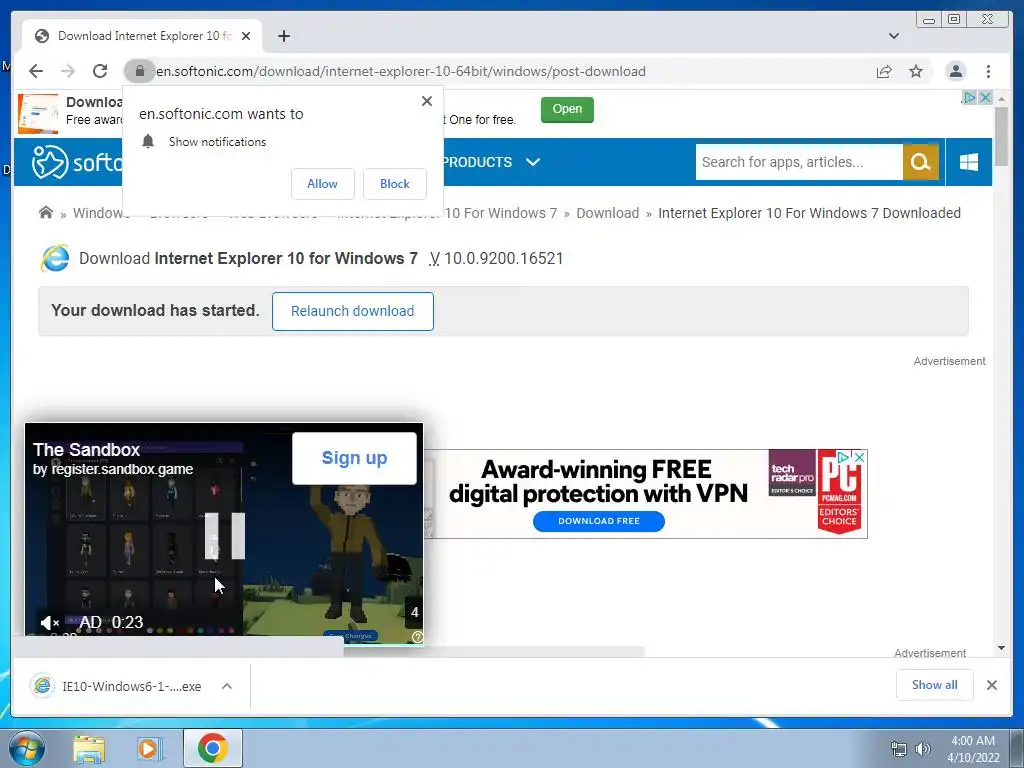This screenshot has height=768, width=1024.
Task: Click the green Open ad button
Action: point(567,109)
